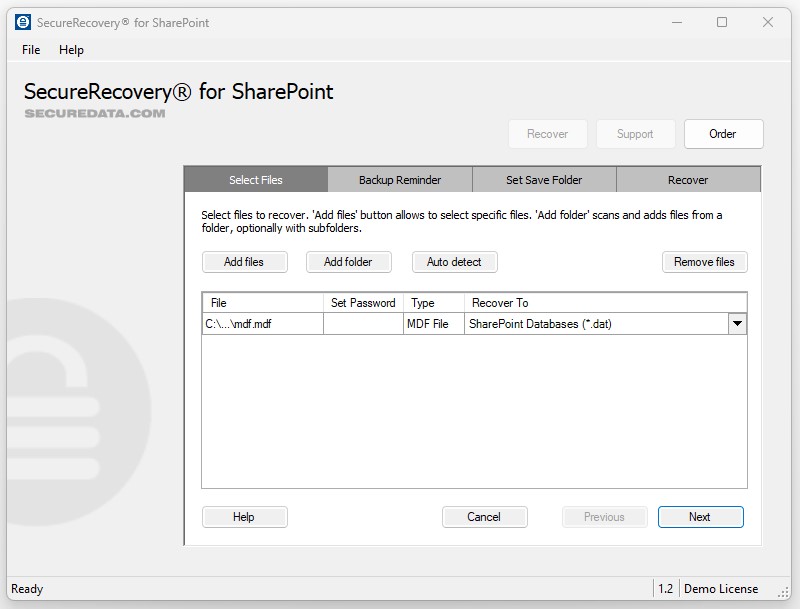Click the SecureRecovery app icon in title bar
This screenshot has height=609, width=800.
(x=23, y=22)
